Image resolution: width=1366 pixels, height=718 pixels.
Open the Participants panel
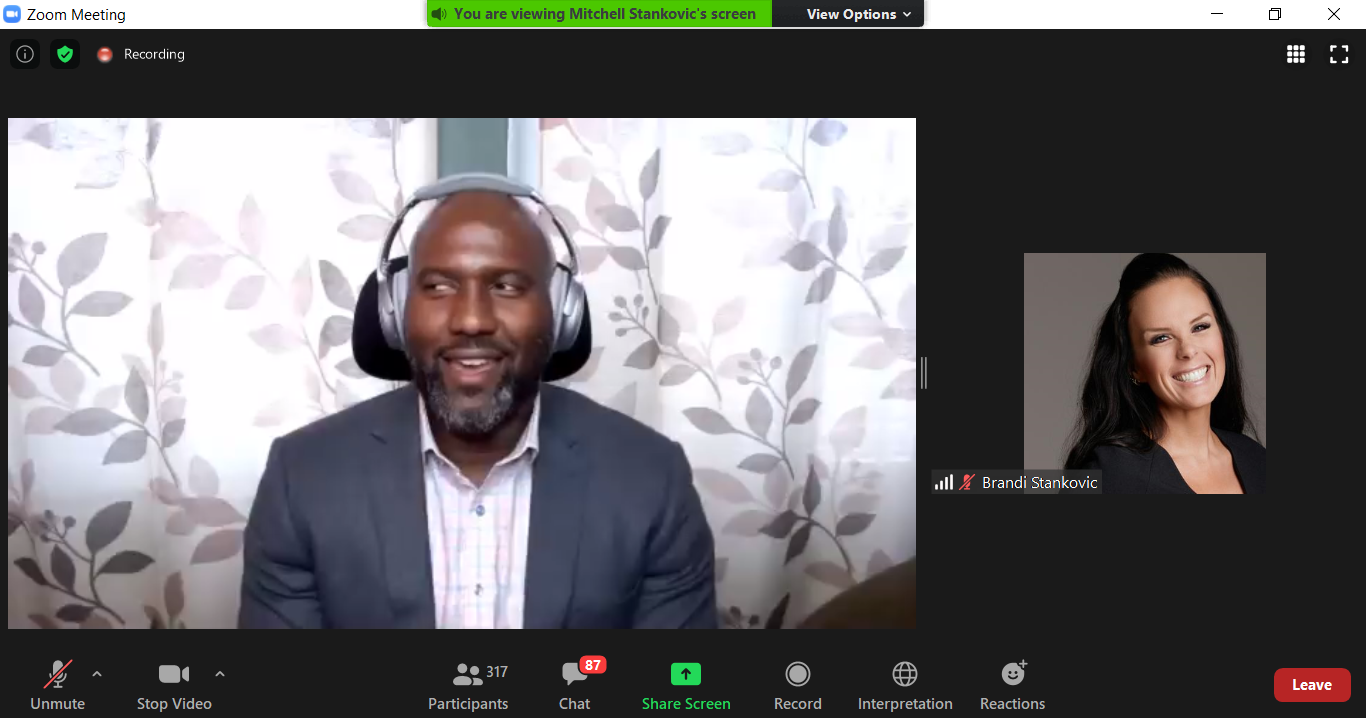468,686
